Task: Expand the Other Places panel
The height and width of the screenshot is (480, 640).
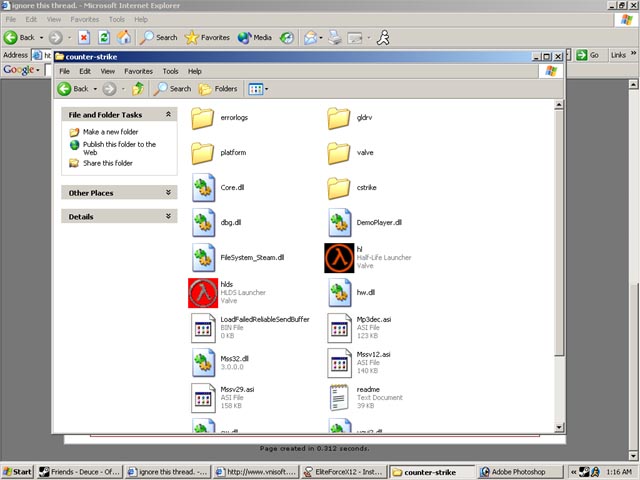Action: tap(168, 192)
